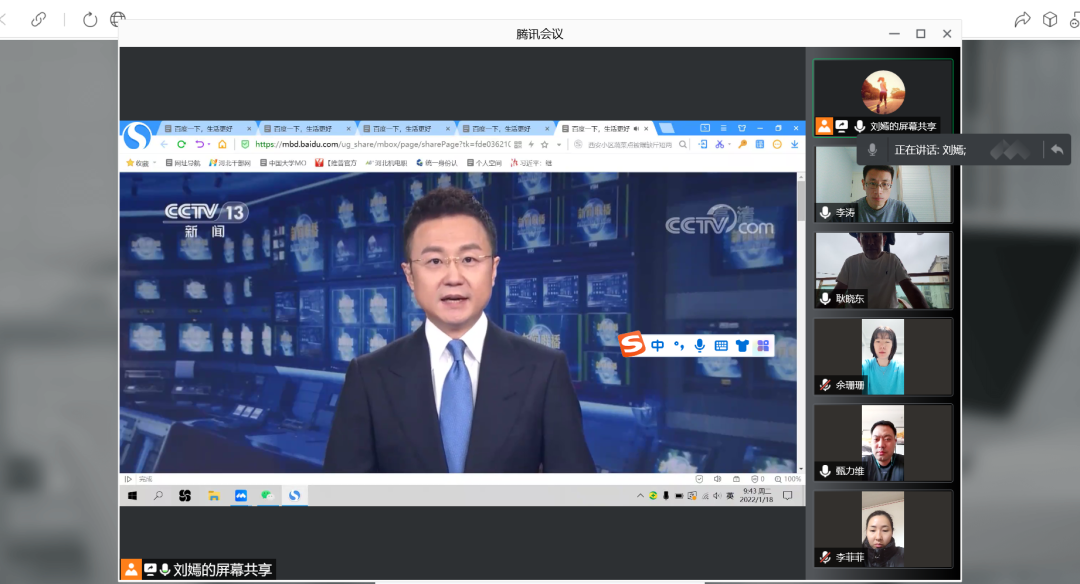The width and height of the screenshot is (1080, 584).
Task: Click the IME punctuation mode icon
Action: click(678, 345)
